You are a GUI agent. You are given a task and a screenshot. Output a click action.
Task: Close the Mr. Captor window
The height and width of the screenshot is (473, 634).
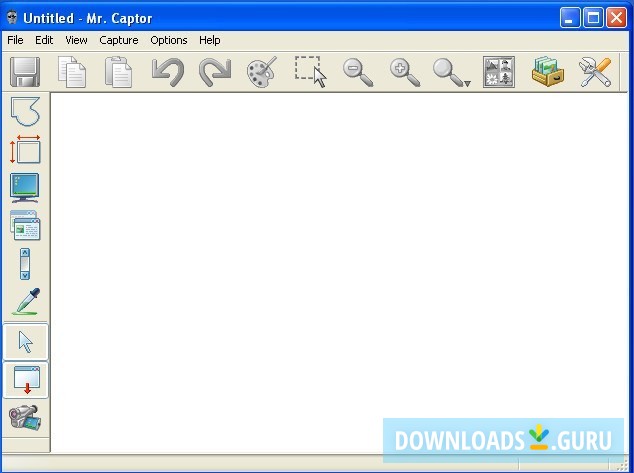[616, 18]
